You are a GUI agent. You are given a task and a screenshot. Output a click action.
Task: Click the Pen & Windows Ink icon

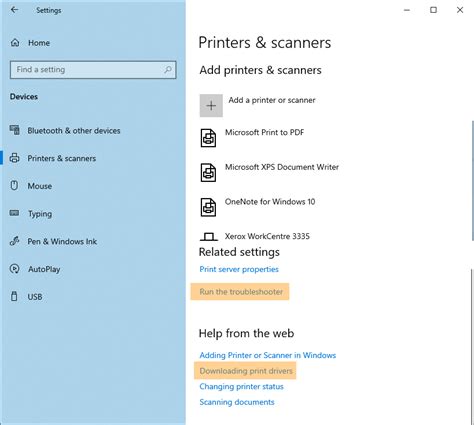click(14, 241)
